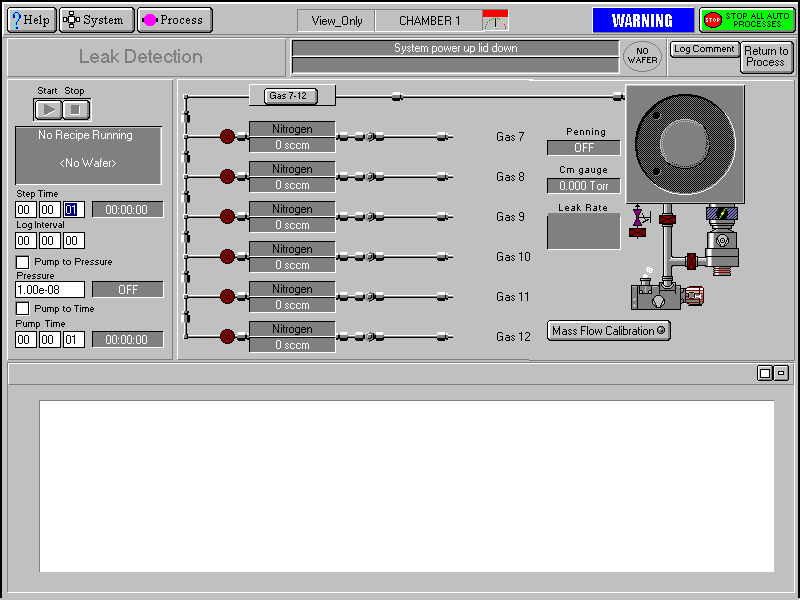Click the chamber lid graphic
Screen dimensions: 800x600
tap(685, 141)
